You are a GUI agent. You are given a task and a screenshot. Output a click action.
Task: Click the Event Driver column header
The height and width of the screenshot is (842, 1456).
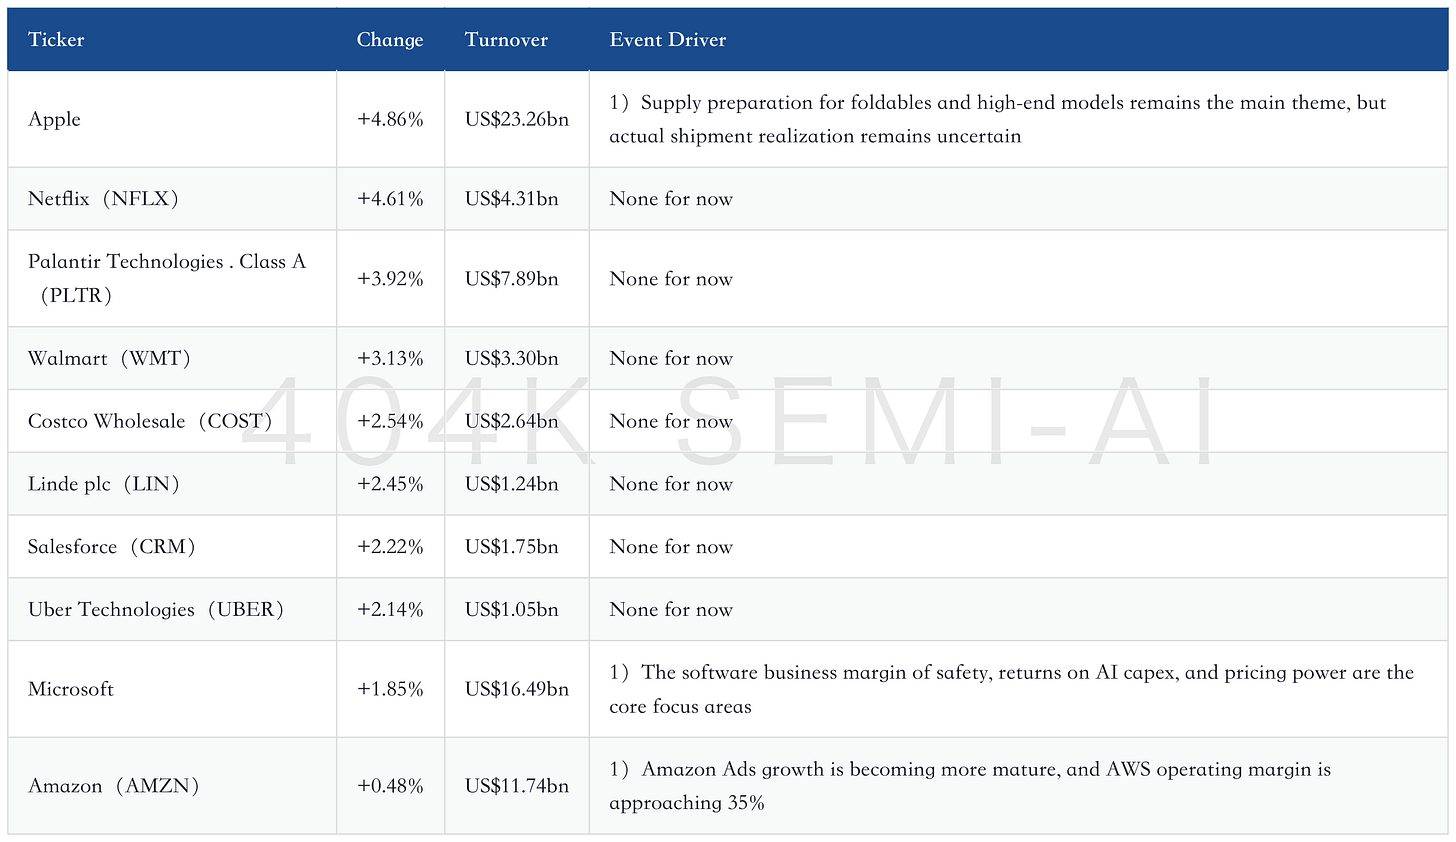point(668,40)
